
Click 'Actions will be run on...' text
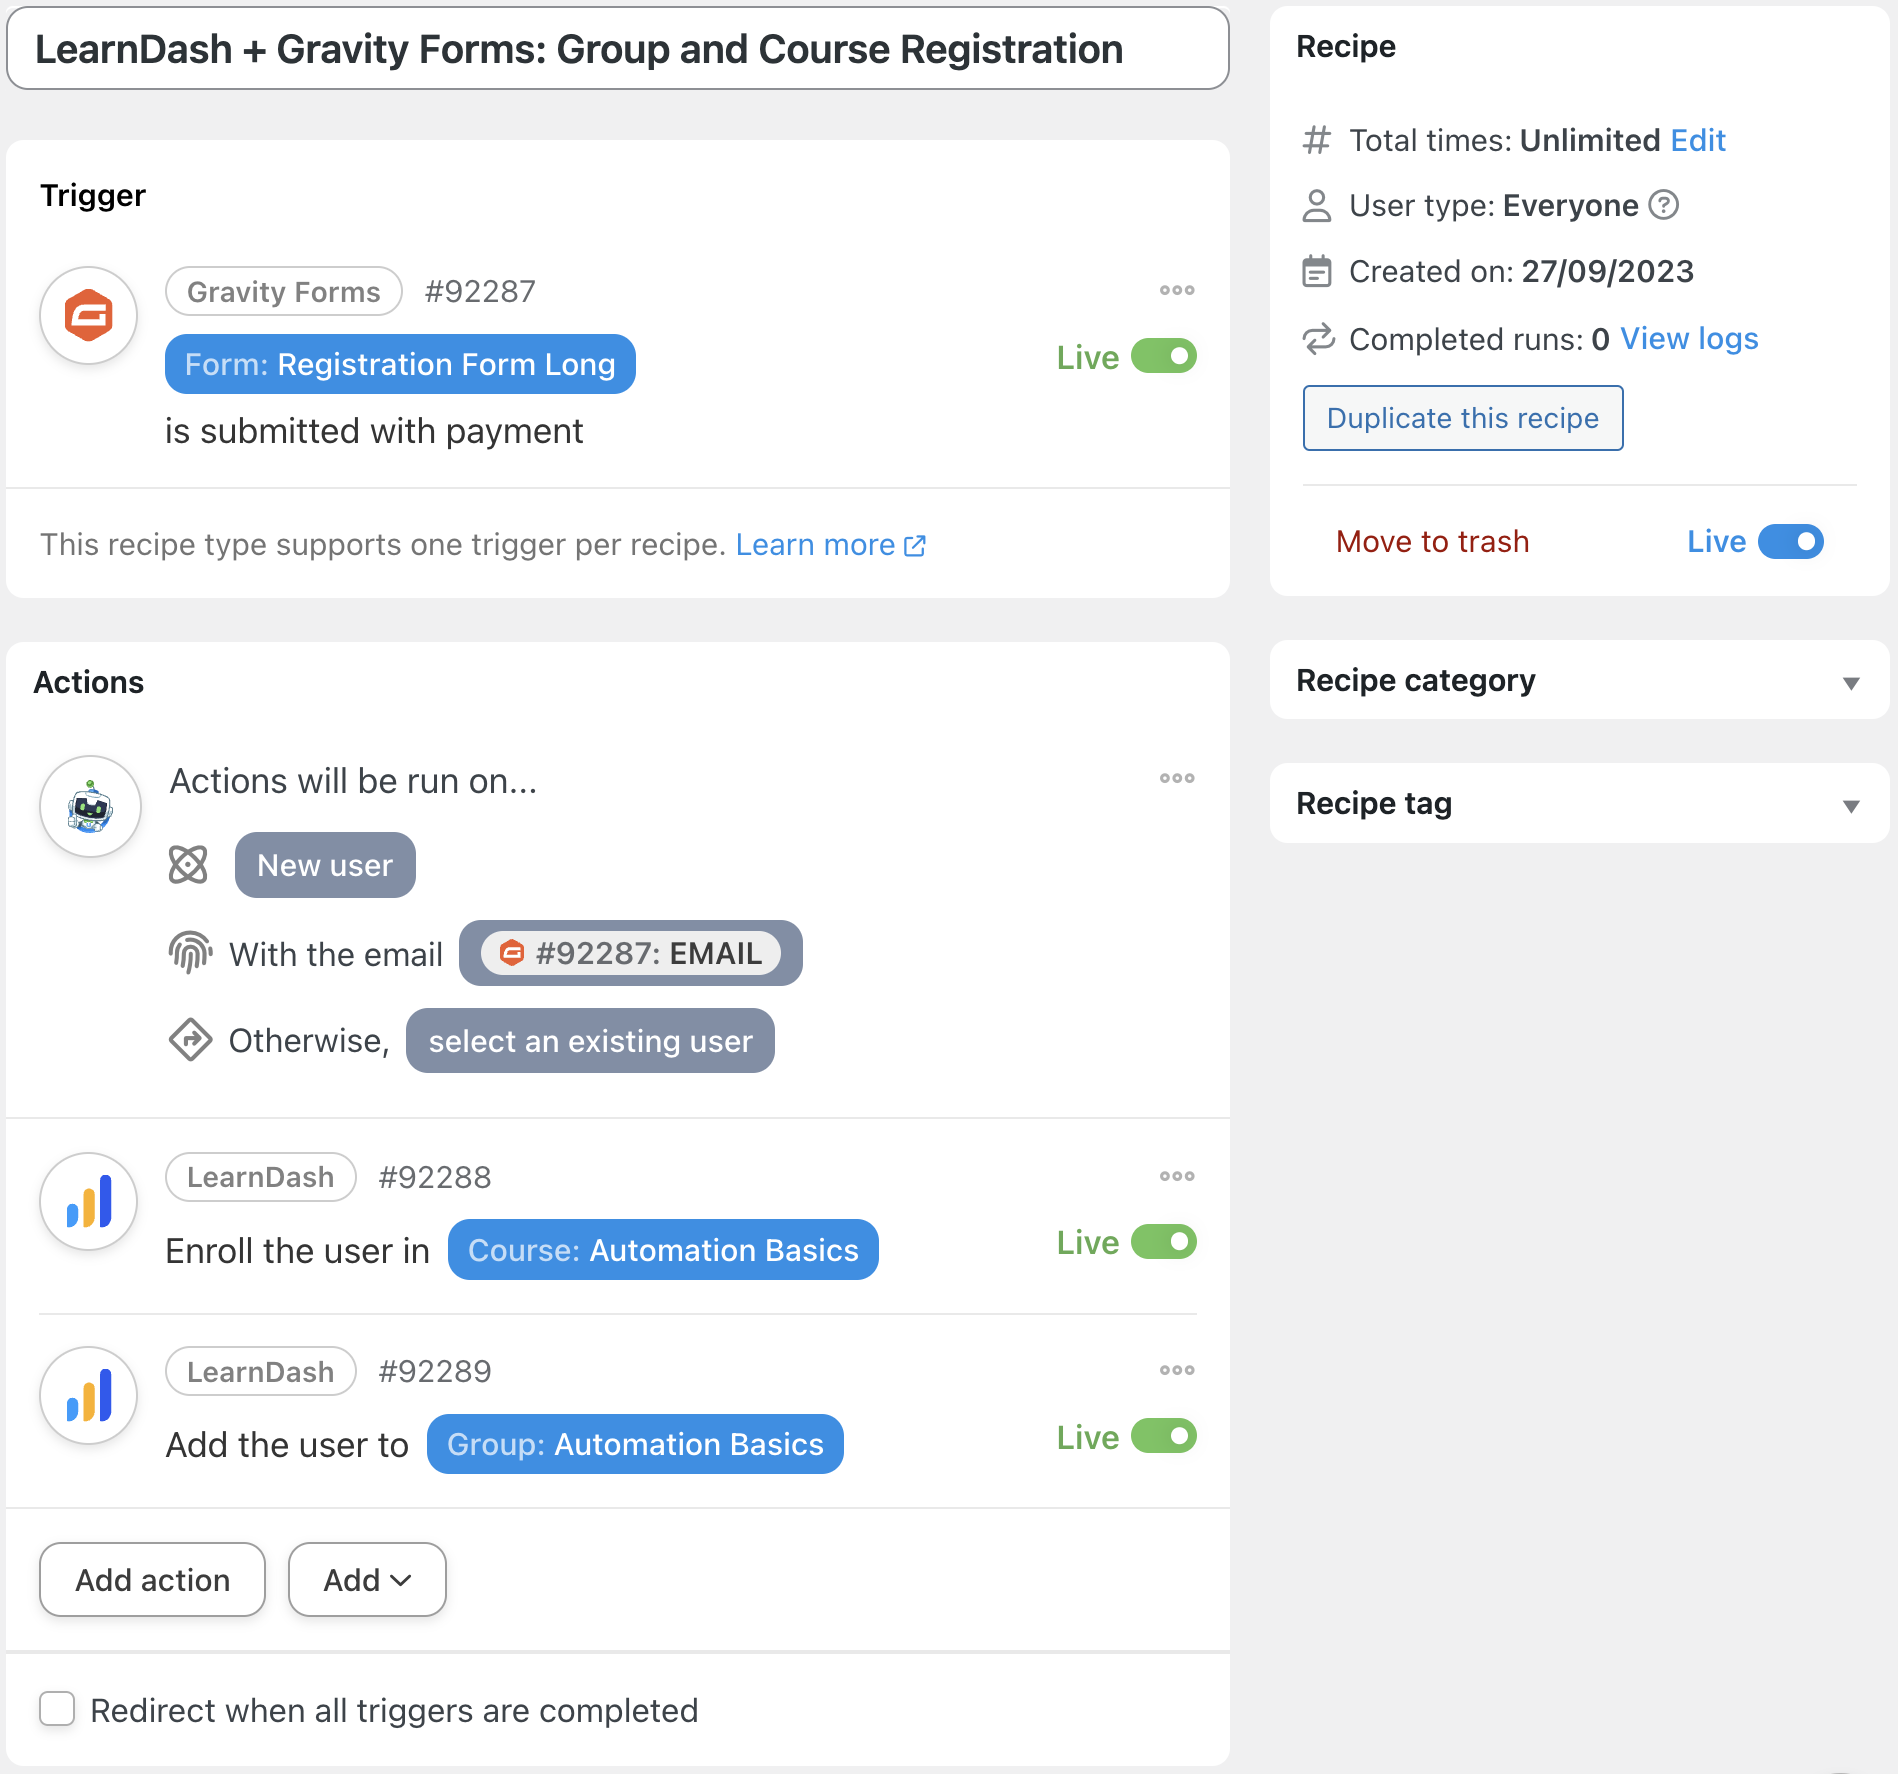coord(353,781)
